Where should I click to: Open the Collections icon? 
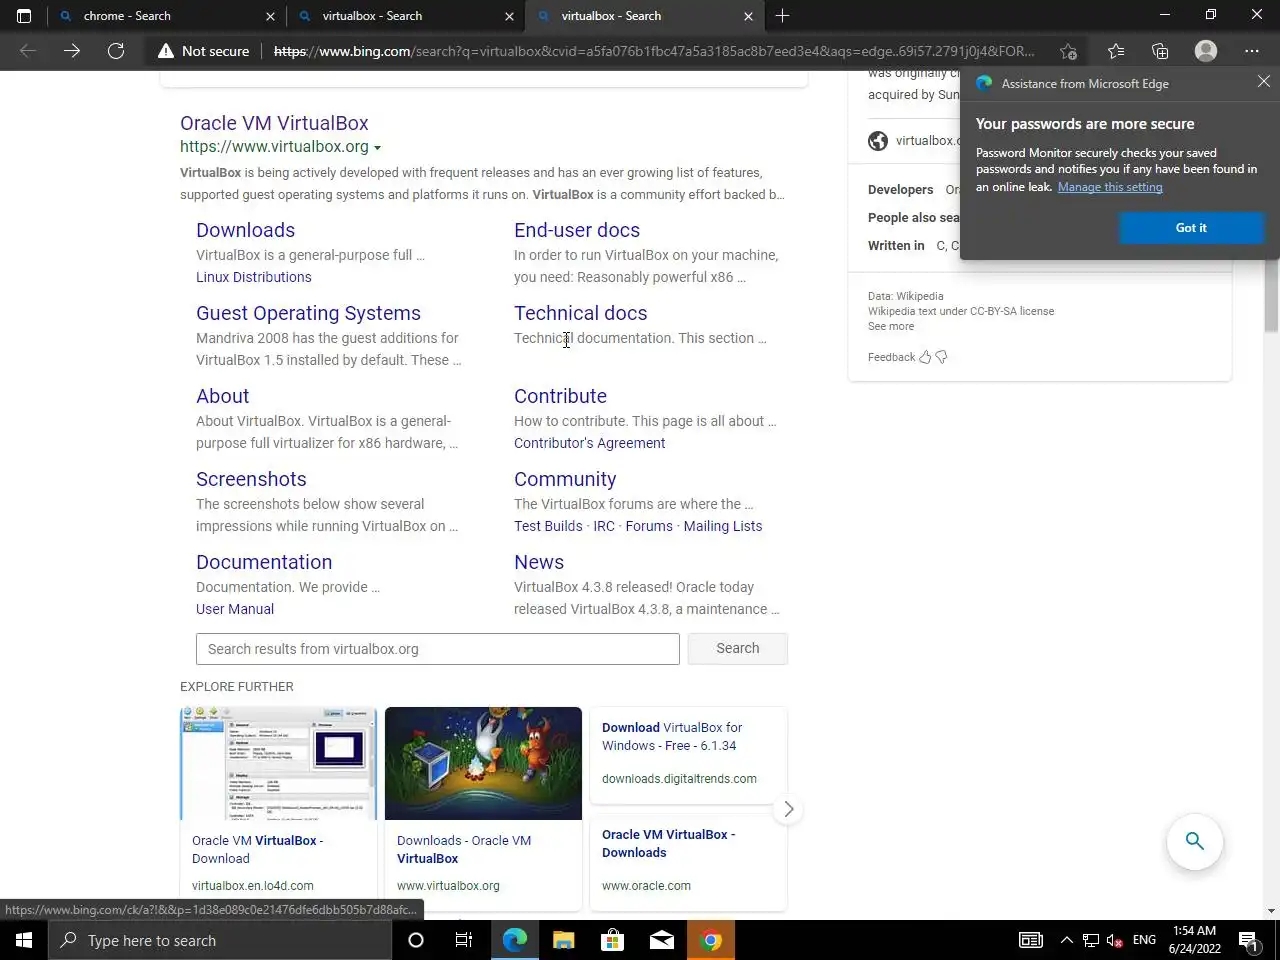1160,51
